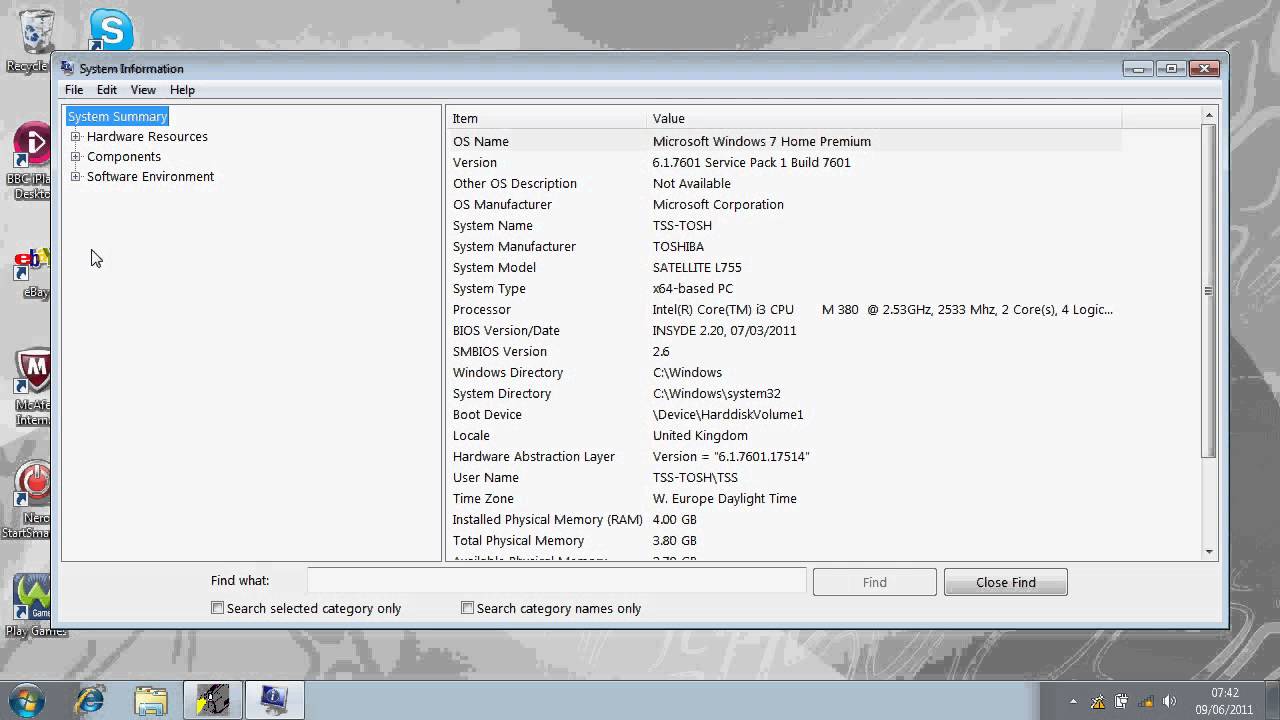Open the volume speaker tray icon

coord(1169,702)
